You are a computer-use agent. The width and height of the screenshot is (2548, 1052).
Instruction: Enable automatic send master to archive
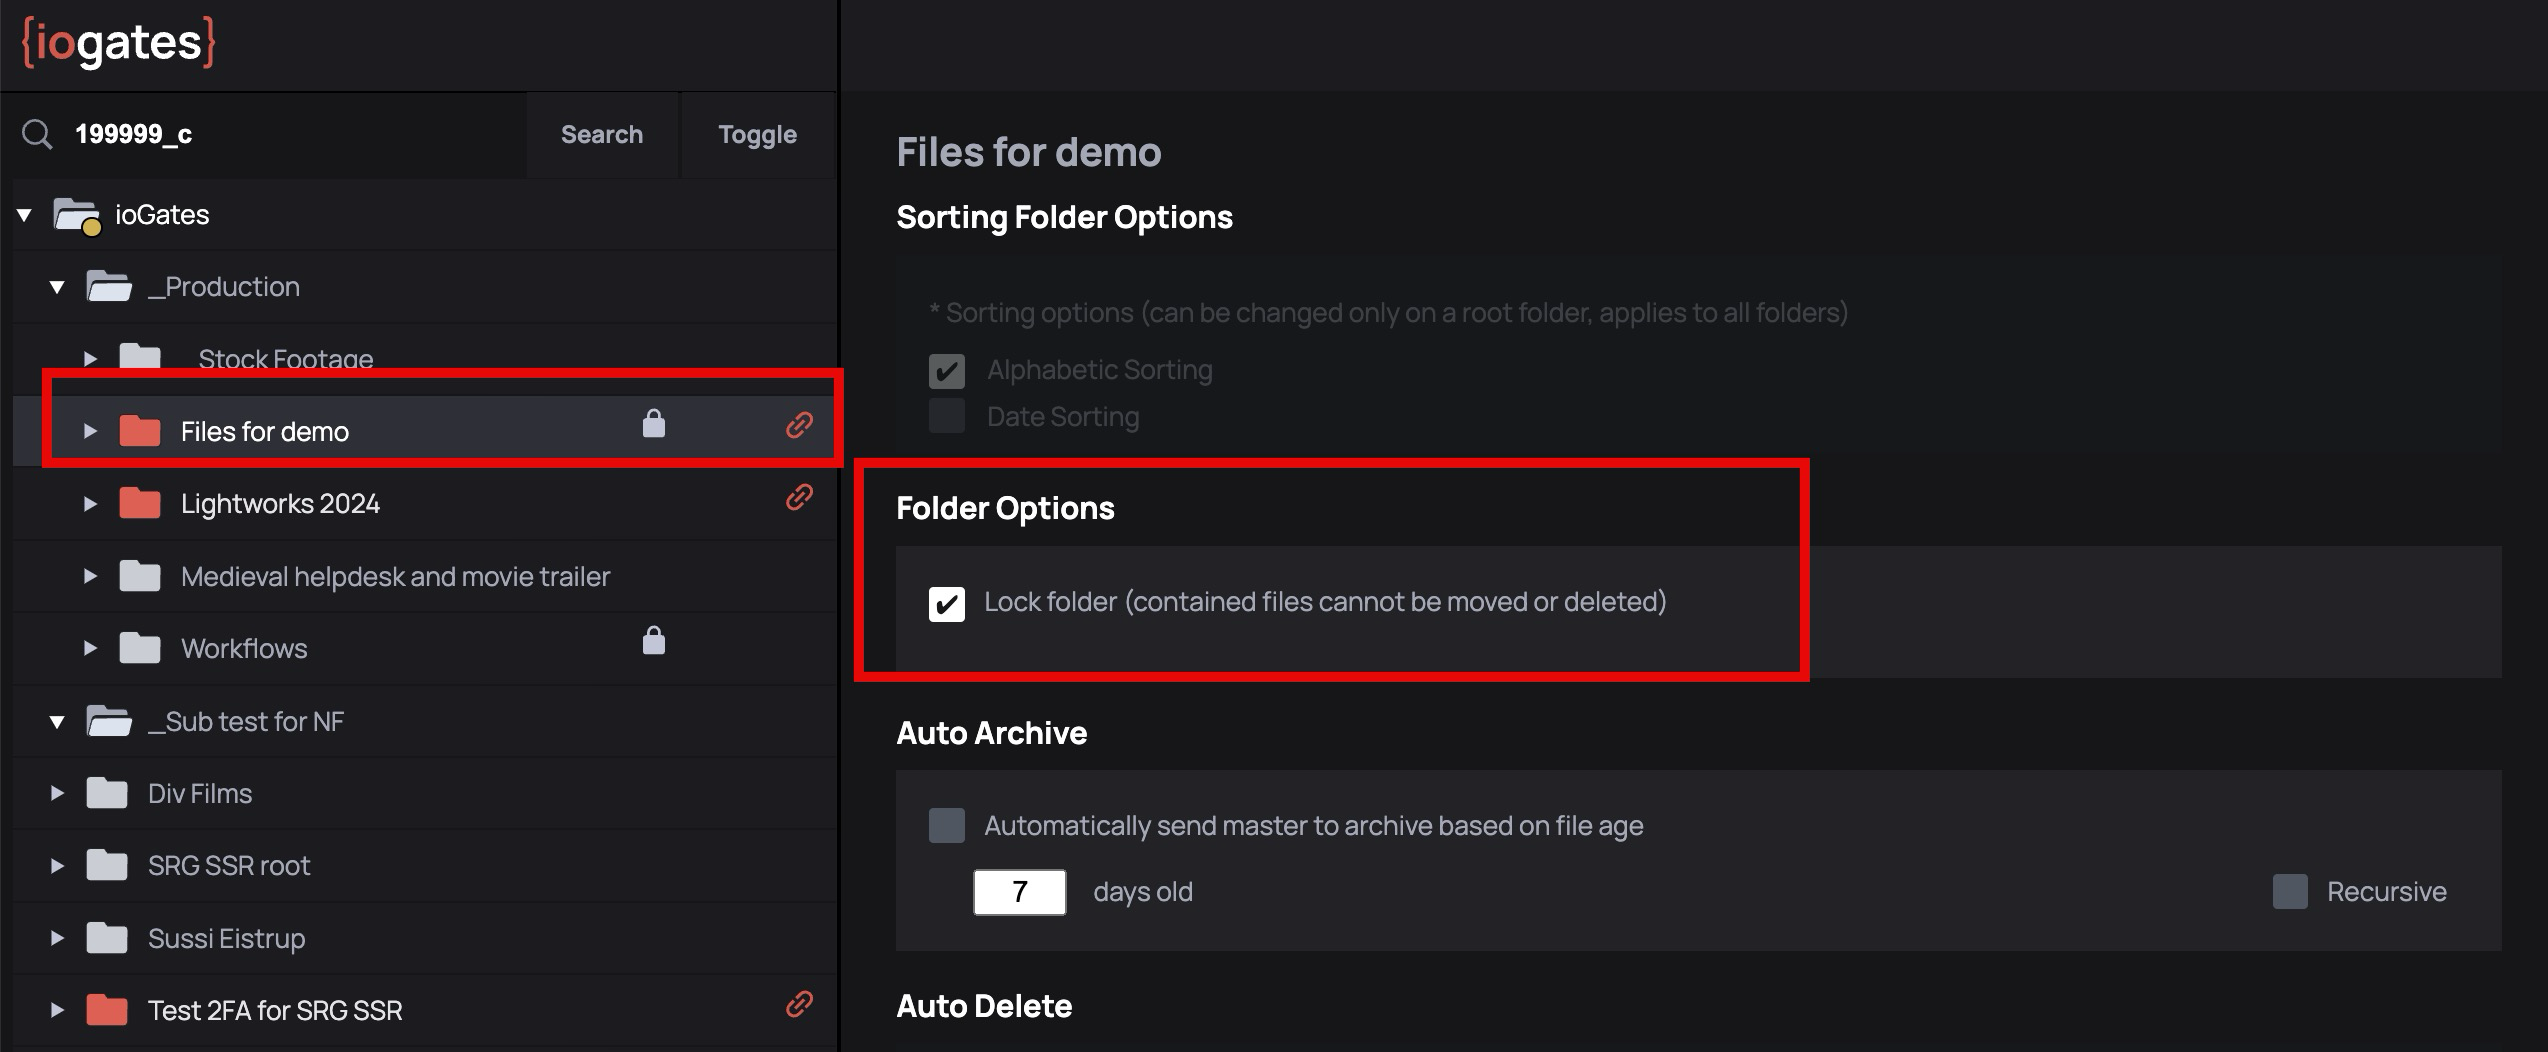tap(946, 826)
